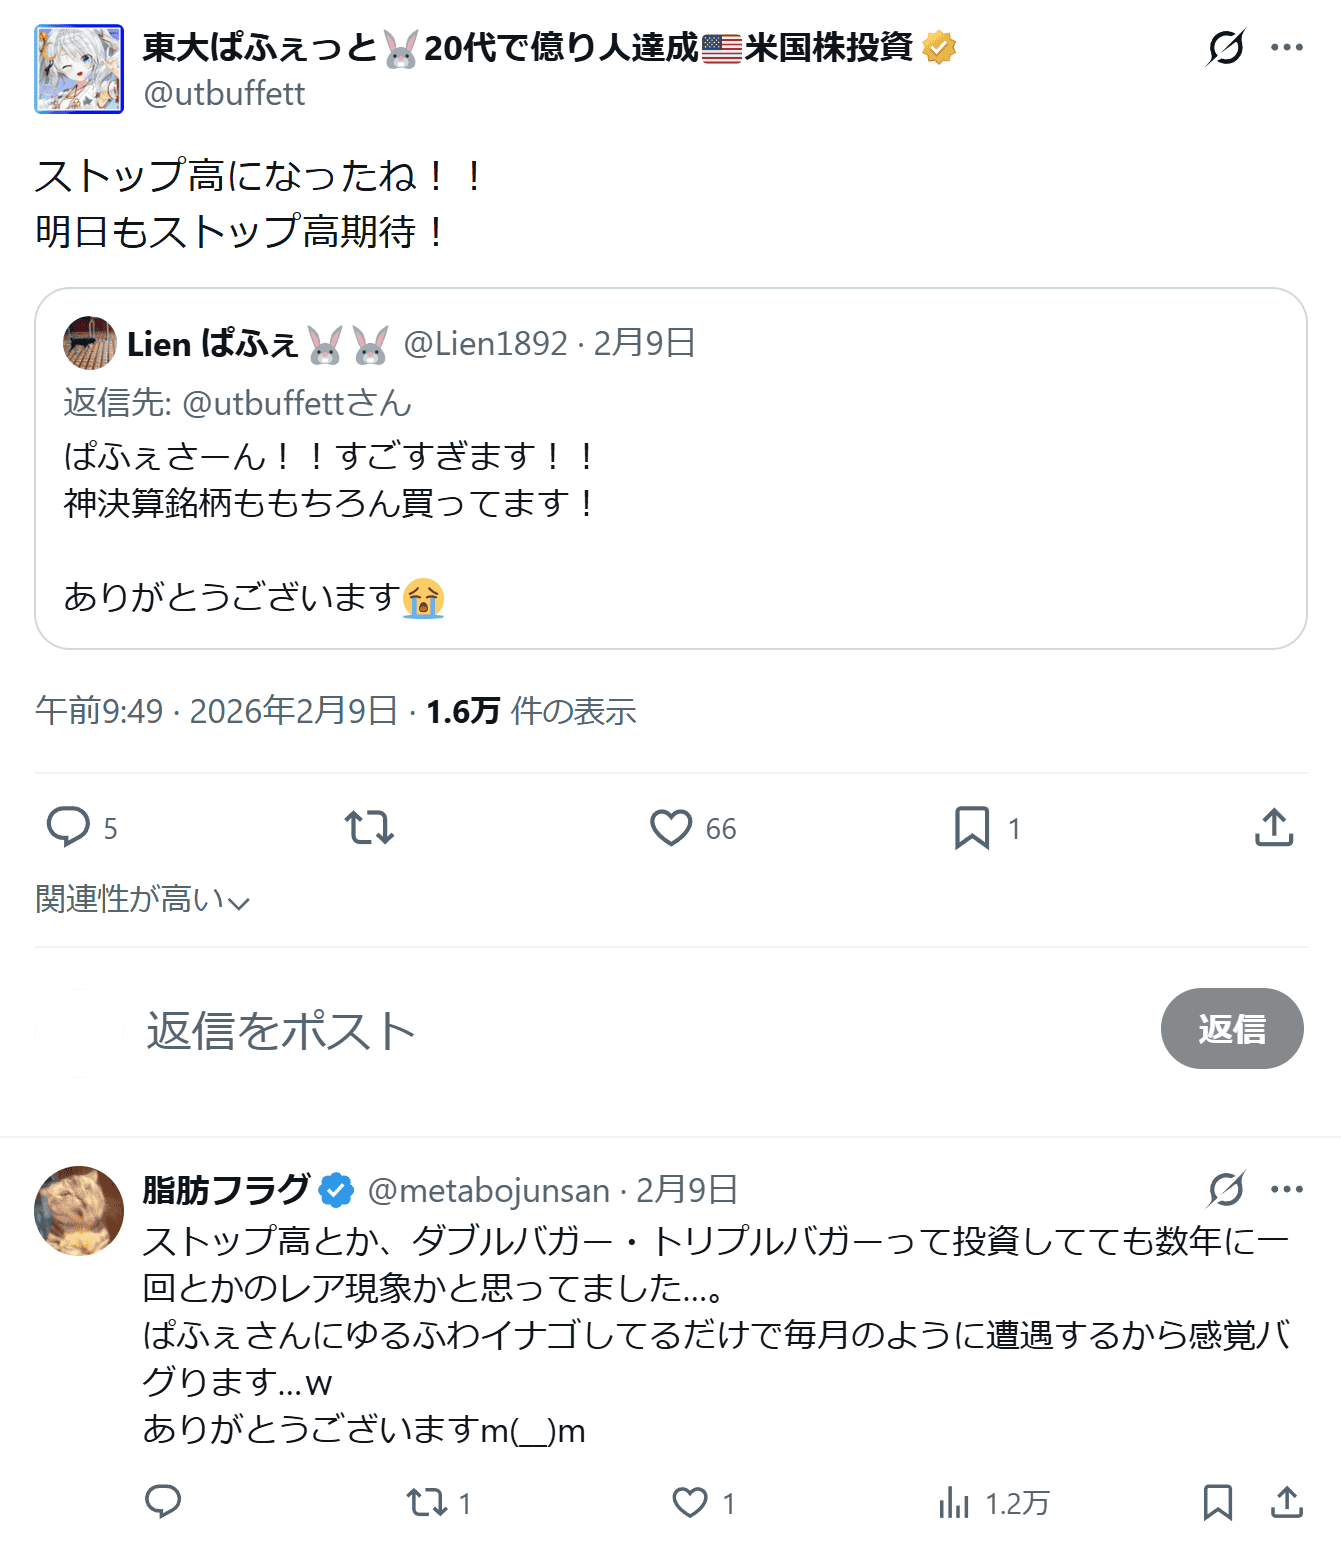View analytics for 脂肪フラグ's reply
1341x1545 pixels.
click(955, 1502)
